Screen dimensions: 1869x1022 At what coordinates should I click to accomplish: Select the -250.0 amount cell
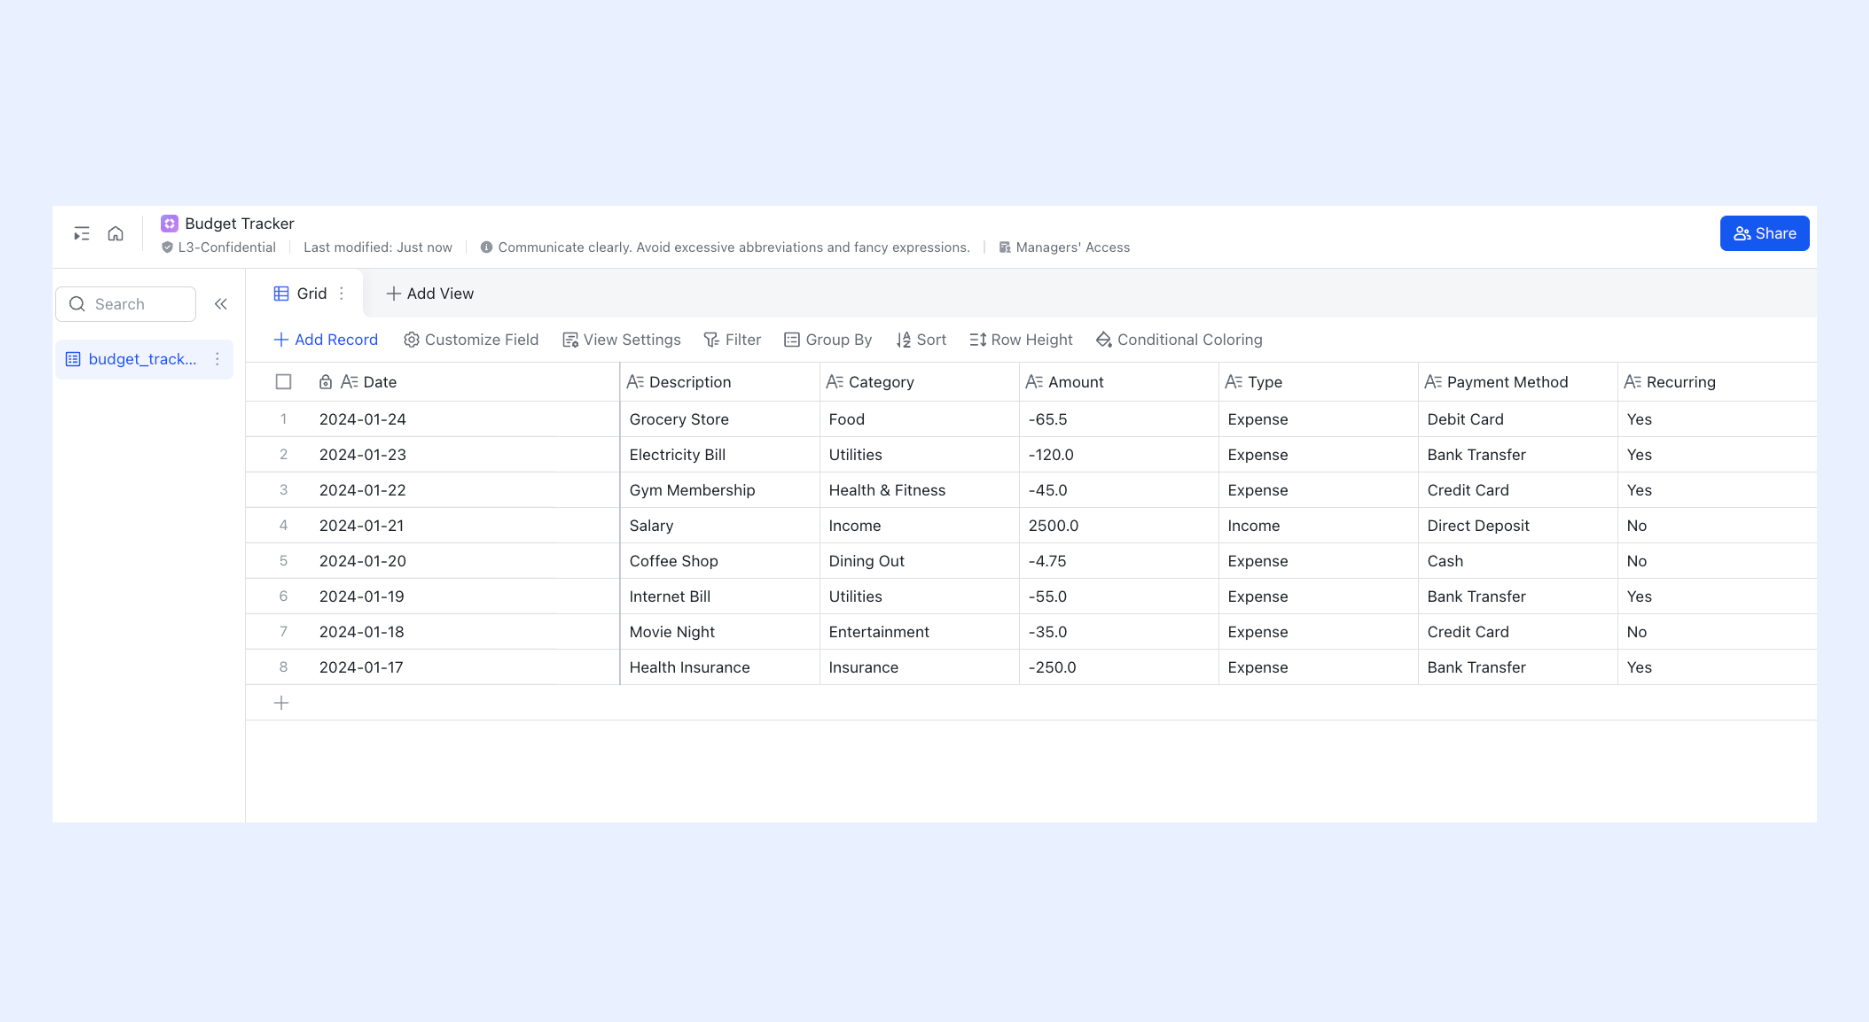1119,668
